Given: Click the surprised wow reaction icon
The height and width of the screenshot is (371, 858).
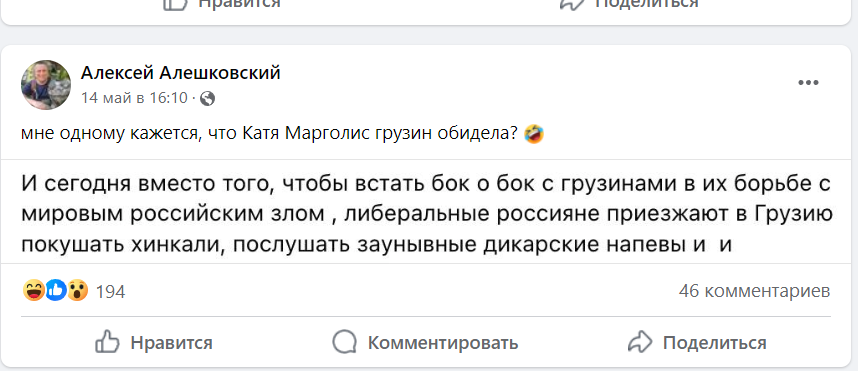Looking at the screenshot, I should [77, 291].
